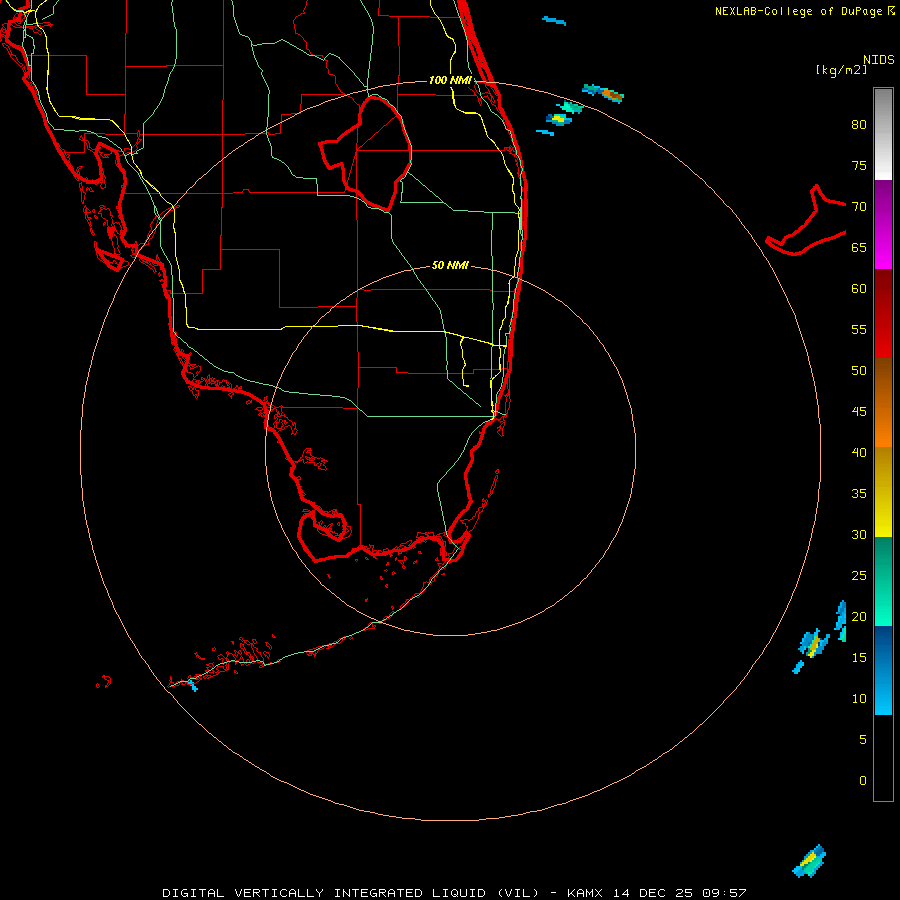Click the 20 value on color scale
Screen dimensions: 900x900
(859, 616)
